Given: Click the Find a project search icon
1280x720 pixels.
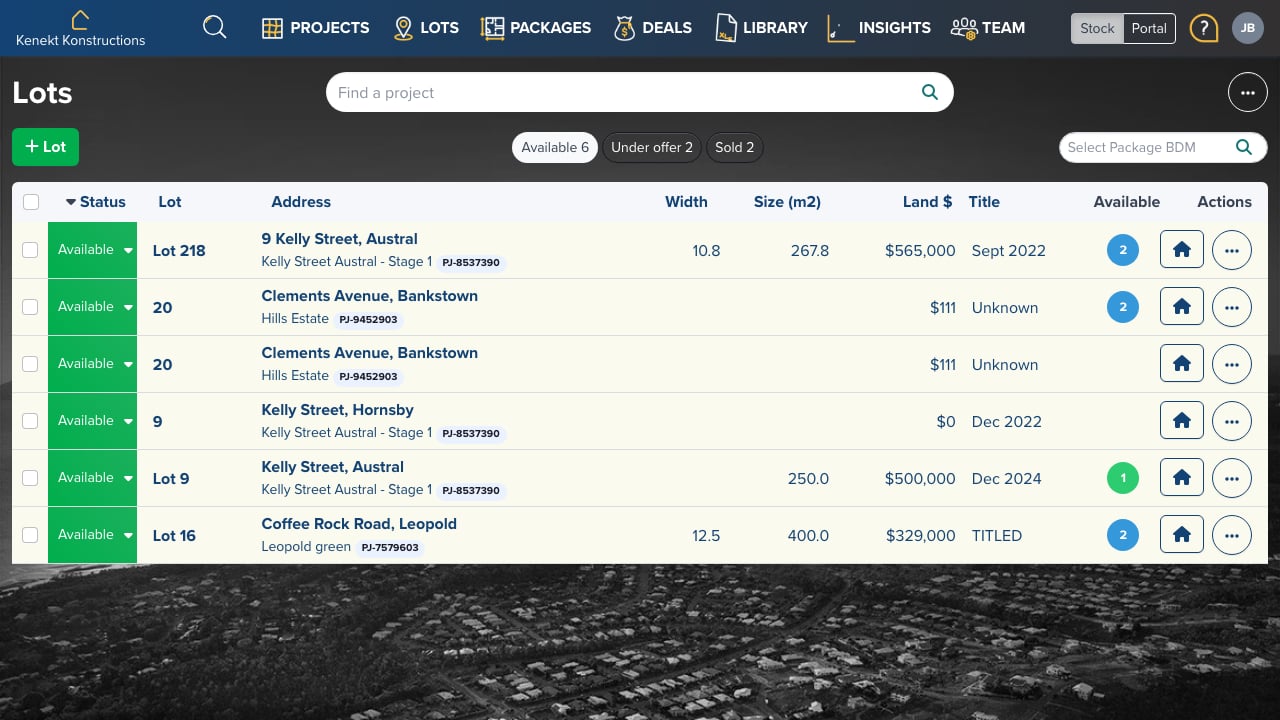Looking at the screenshot, I should 929,93.
